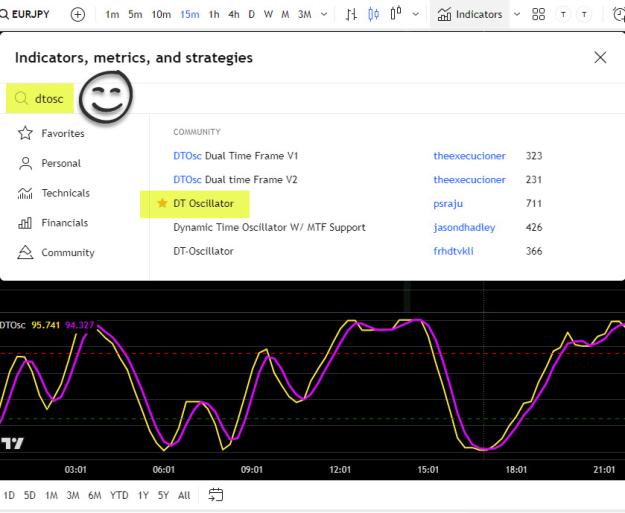Click the second T circle toolbar icon

tap(584, 15)
